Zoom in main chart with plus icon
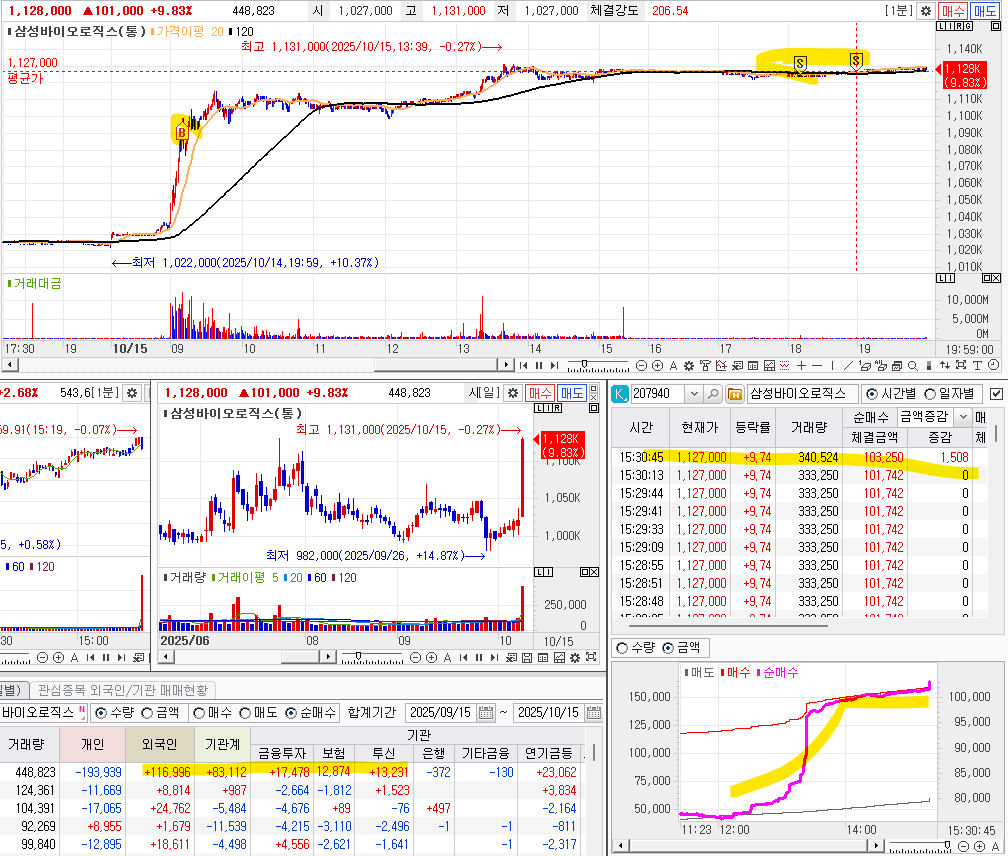The image size is (1008, 856). [x=658, y=366]
